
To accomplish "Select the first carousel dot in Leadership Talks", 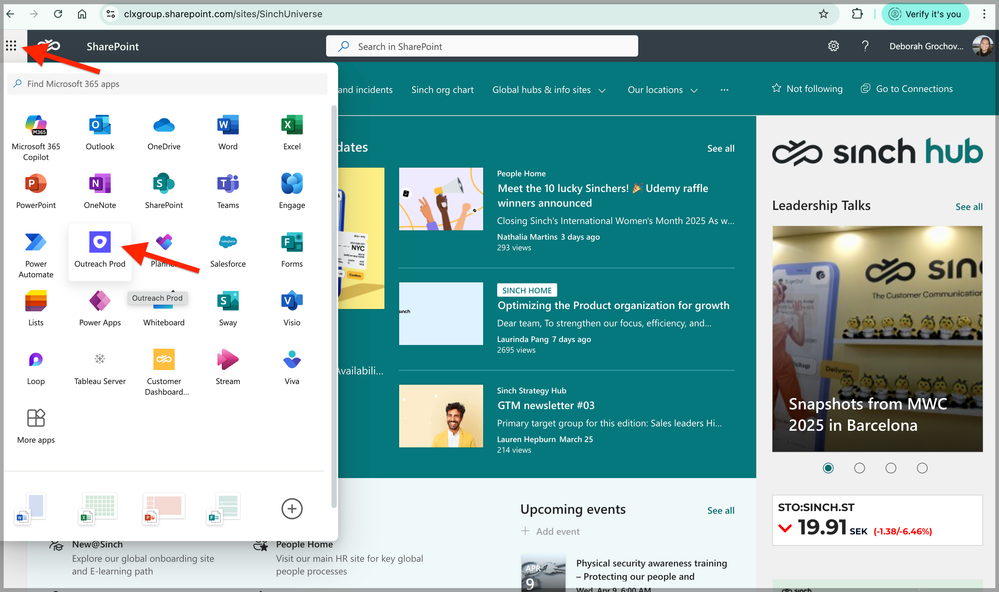I will [x=828, y=468].
